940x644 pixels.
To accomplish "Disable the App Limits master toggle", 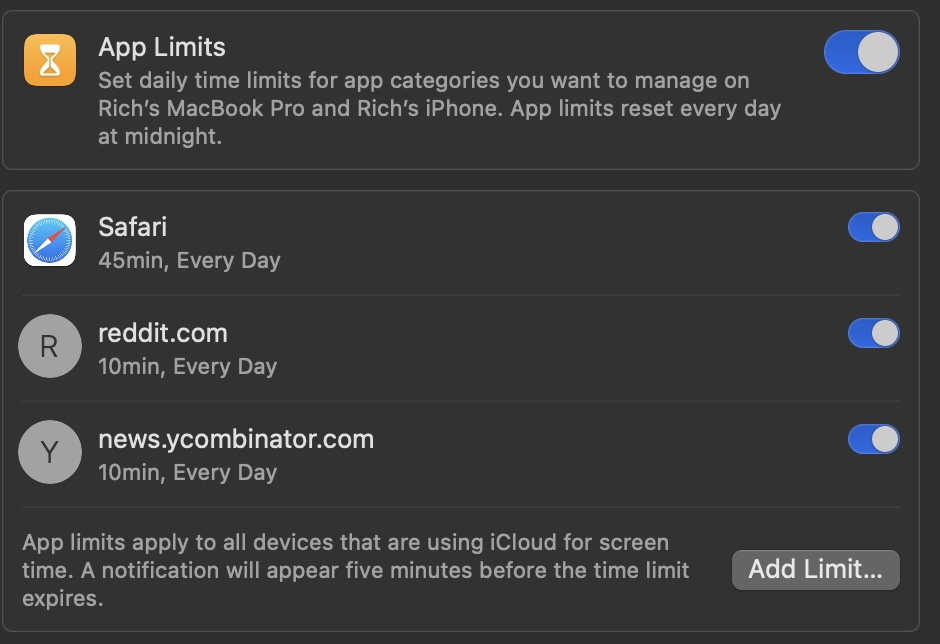I will tap(861, 52).
